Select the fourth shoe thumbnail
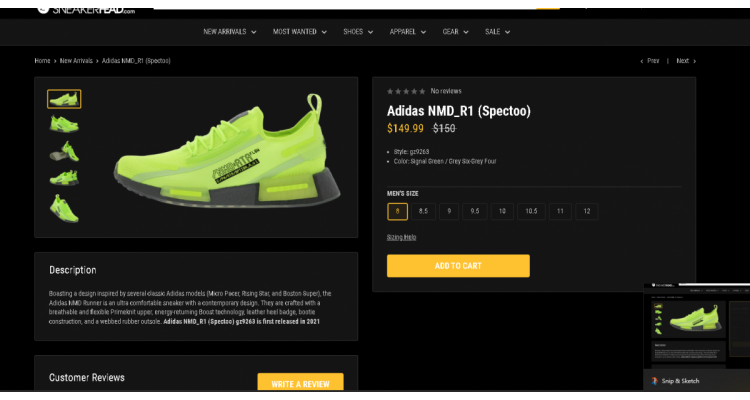This screenshot has width=750, height=400. [64, 178]
